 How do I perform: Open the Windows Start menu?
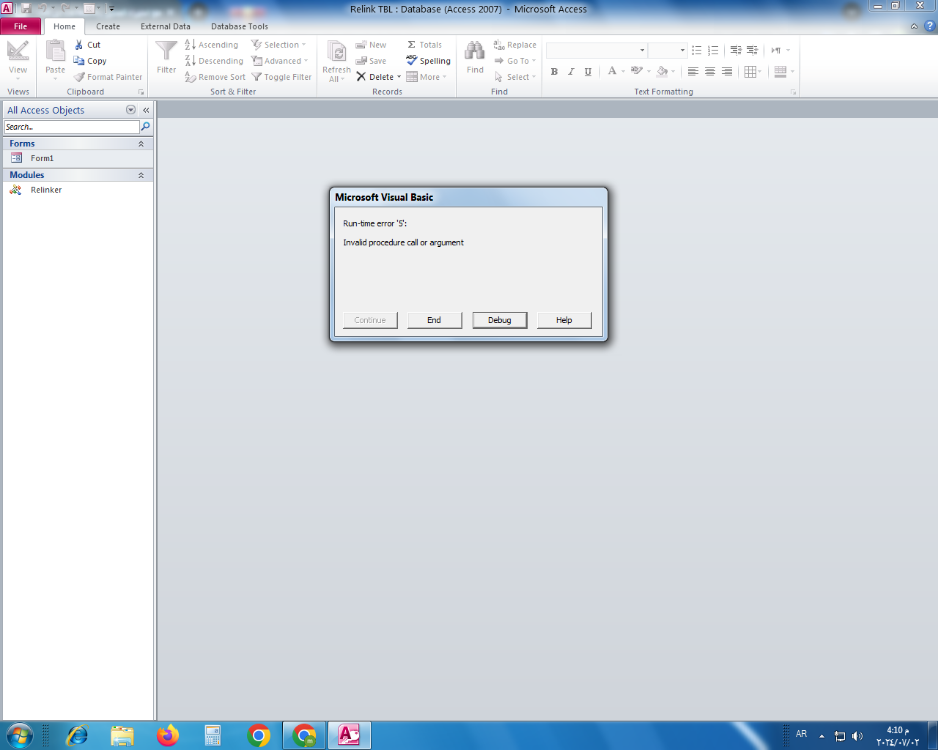(19, 736)
